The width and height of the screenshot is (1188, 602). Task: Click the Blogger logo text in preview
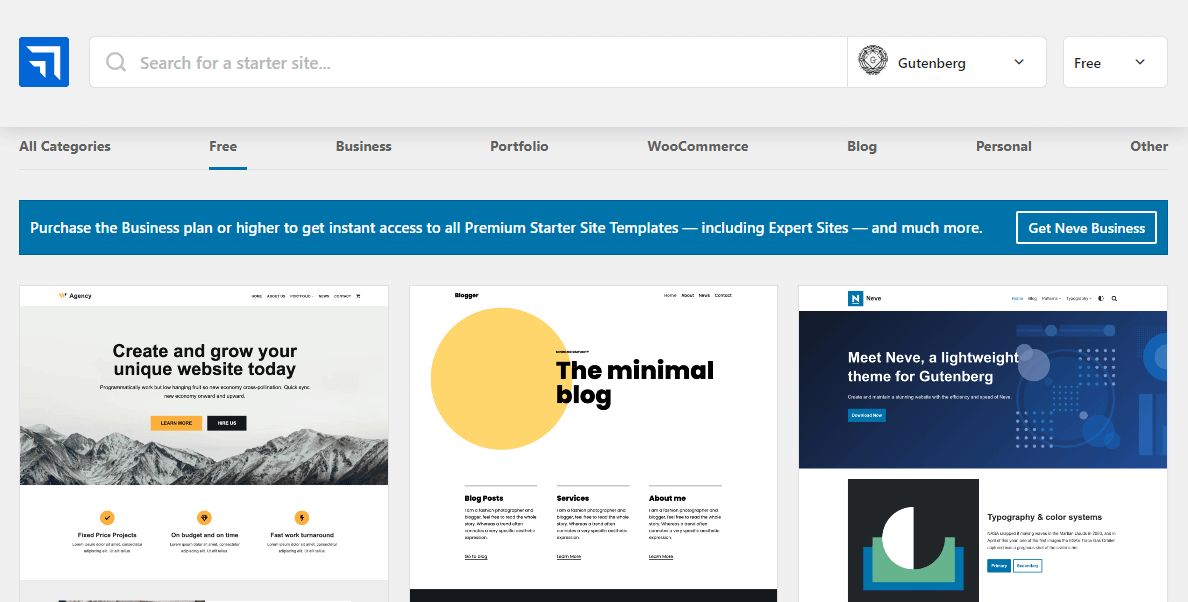467,295
